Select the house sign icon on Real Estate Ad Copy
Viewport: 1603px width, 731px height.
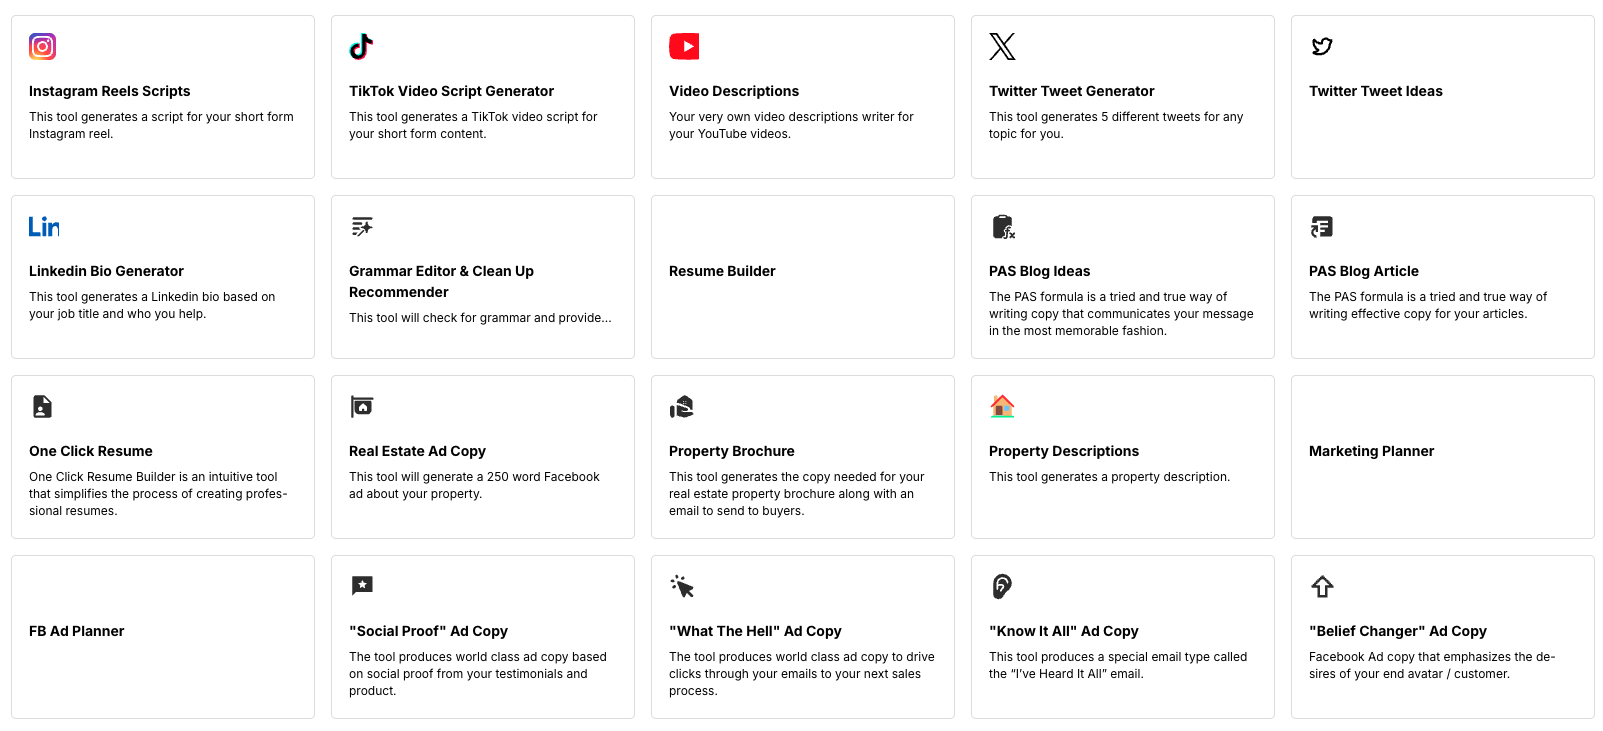pyautogui.click(x=361, y=406)
